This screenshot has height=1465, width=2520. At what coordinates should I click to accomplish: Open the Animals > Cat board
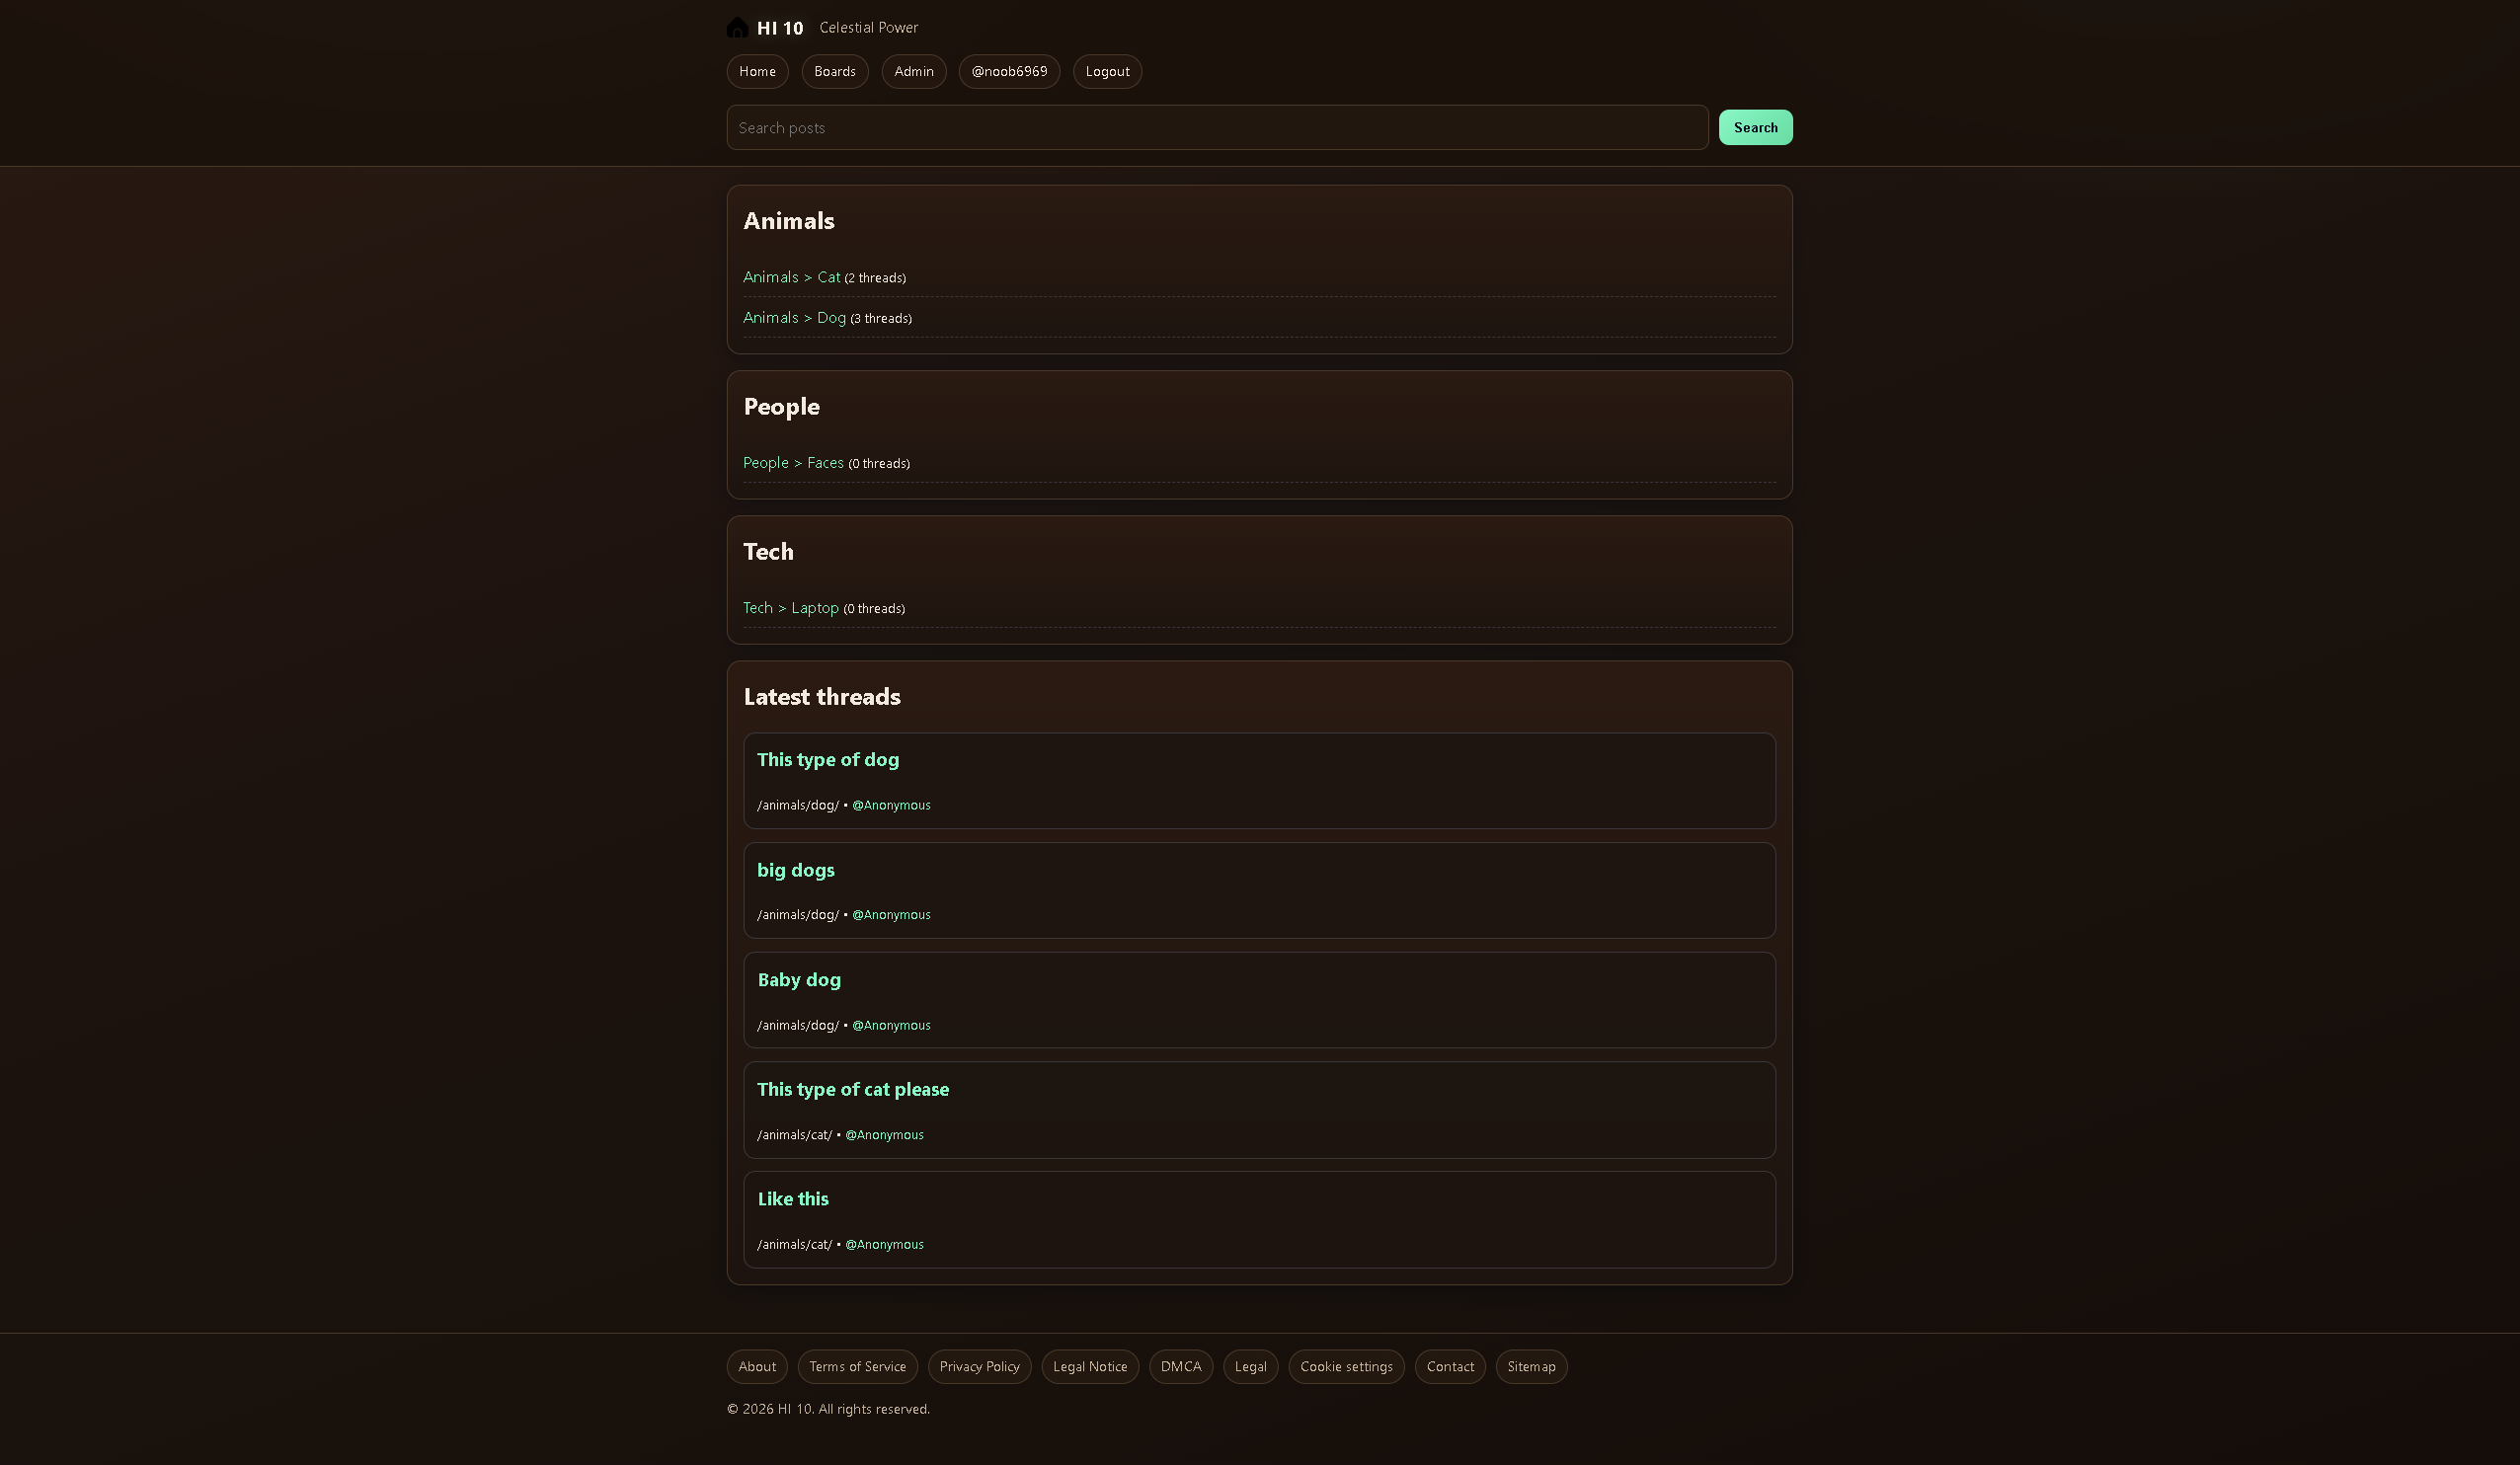click(792, 277)
